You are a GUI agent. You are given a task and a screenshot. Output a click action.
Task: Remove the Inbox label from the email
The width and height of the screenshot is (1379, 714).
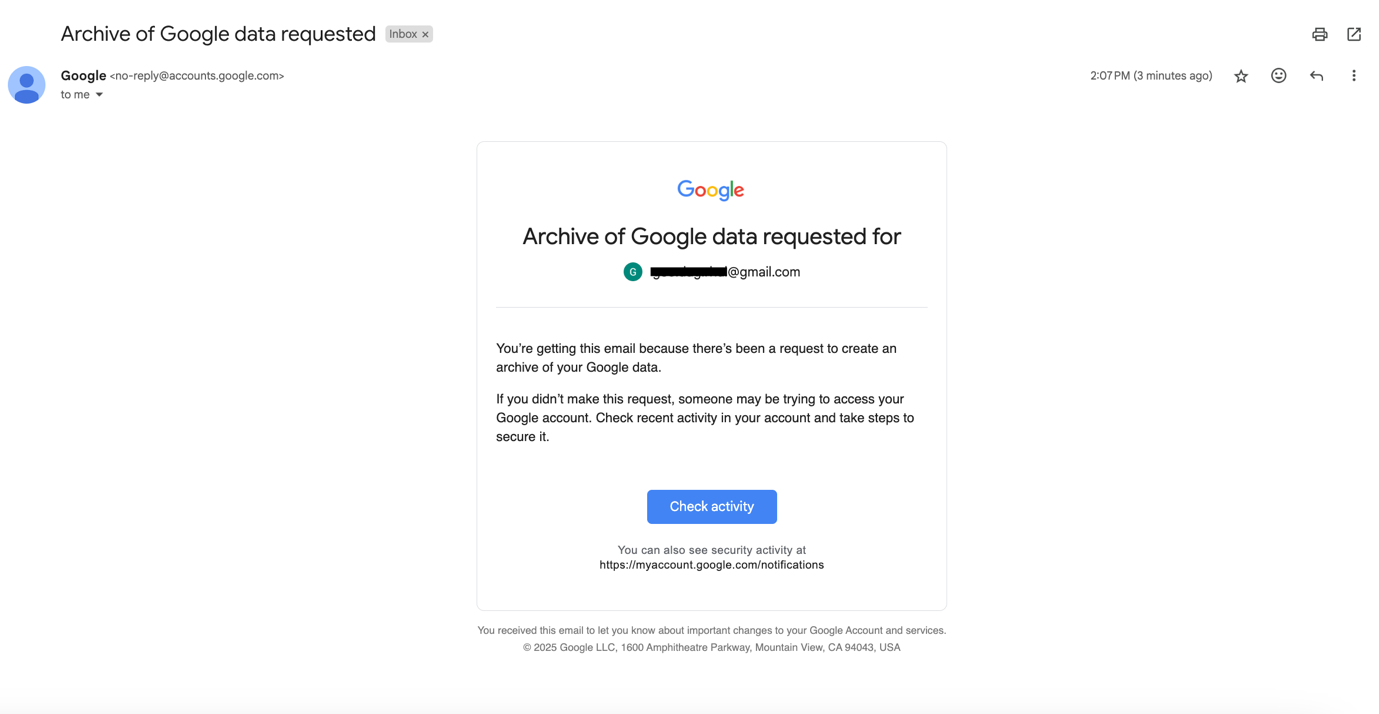pyautogui.click(x=425, y=35)
